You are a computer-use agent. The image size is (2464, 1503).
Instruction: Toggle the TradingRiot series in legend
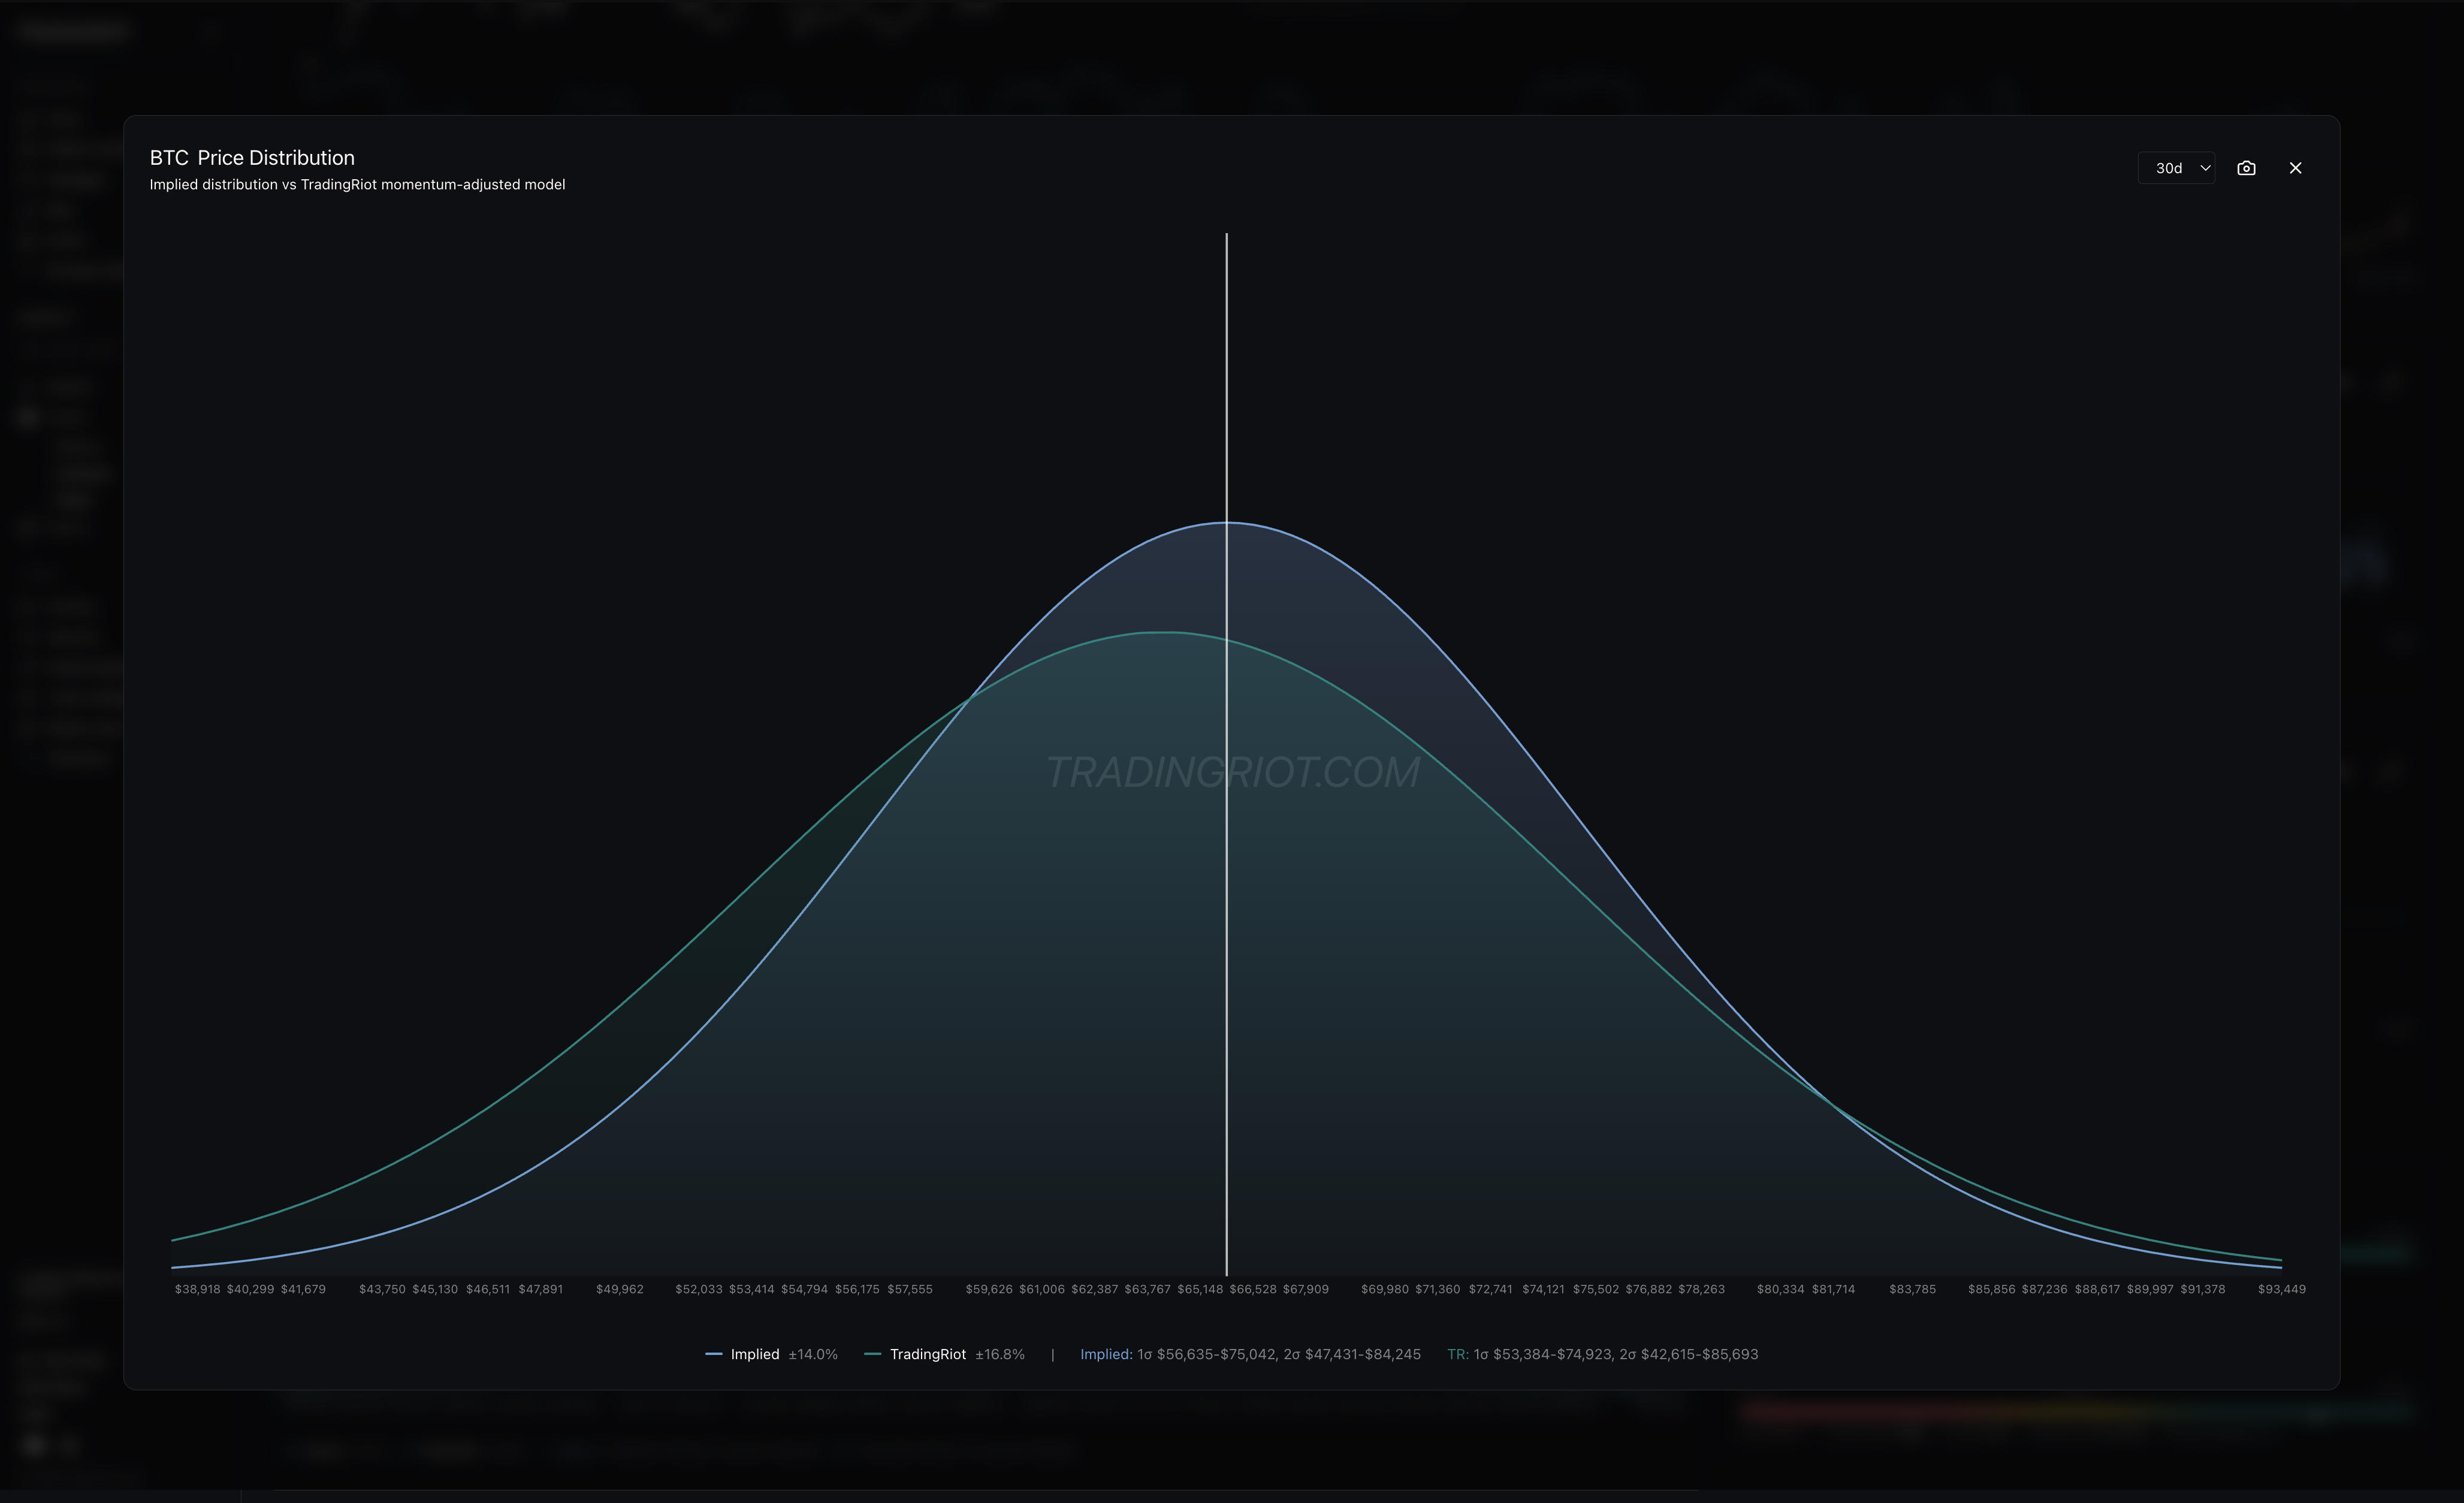pos(927,1354)
